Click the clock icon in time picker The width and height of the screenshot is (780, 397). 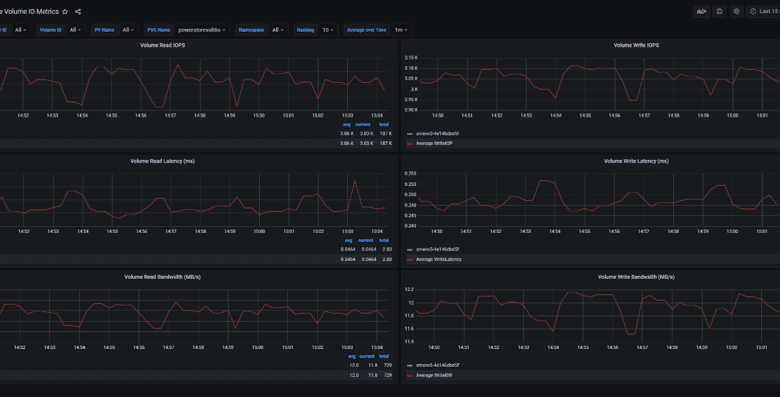click(x=753, y=11)
